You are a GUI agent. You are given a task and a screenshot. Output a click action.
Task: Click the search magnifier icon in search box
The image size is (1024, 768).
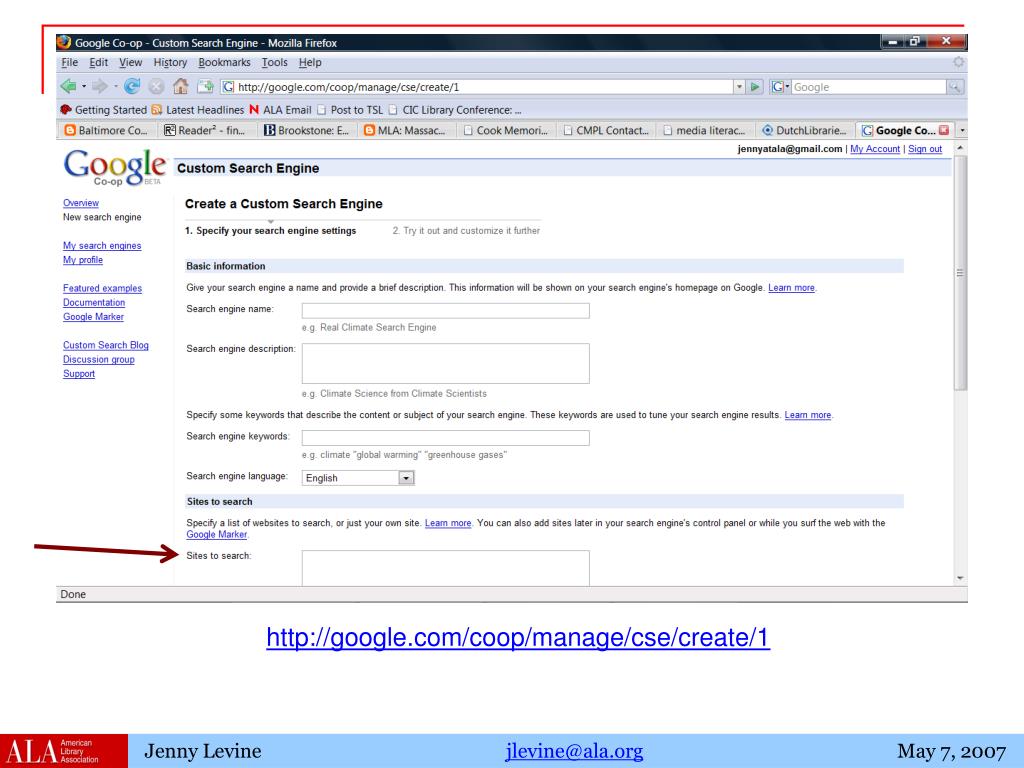click(955, 87)
